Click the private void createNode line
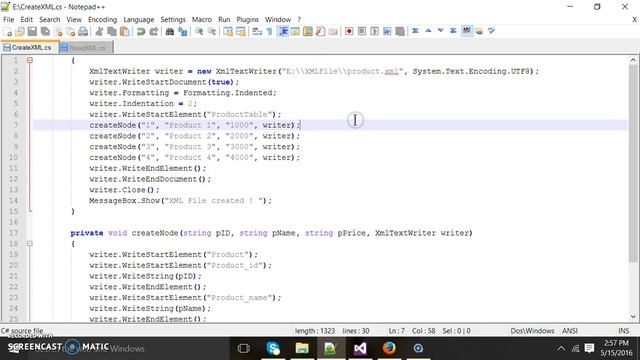 tap(271, 233)
